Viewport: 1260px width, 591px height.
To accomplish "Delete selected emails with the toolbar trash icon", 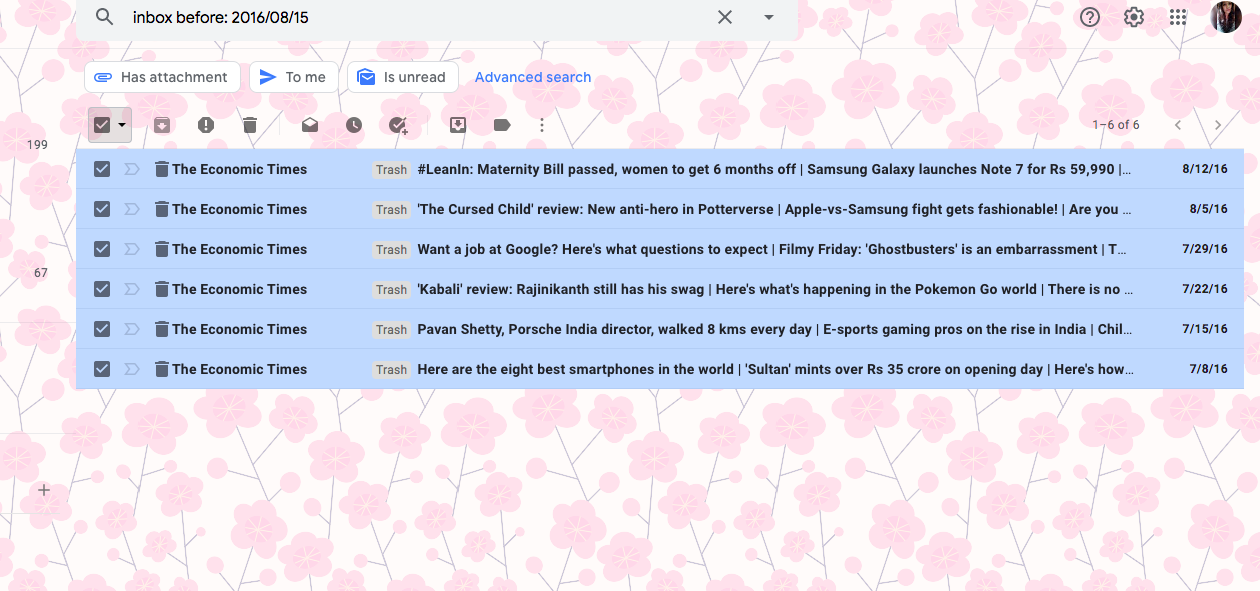I will click(x=250, y=125).
